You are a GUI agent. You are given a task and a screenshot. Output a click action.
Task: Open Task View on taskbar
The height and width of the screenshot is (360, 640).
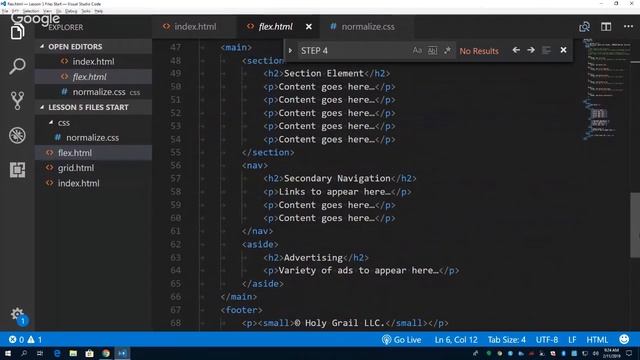[40, 353]
